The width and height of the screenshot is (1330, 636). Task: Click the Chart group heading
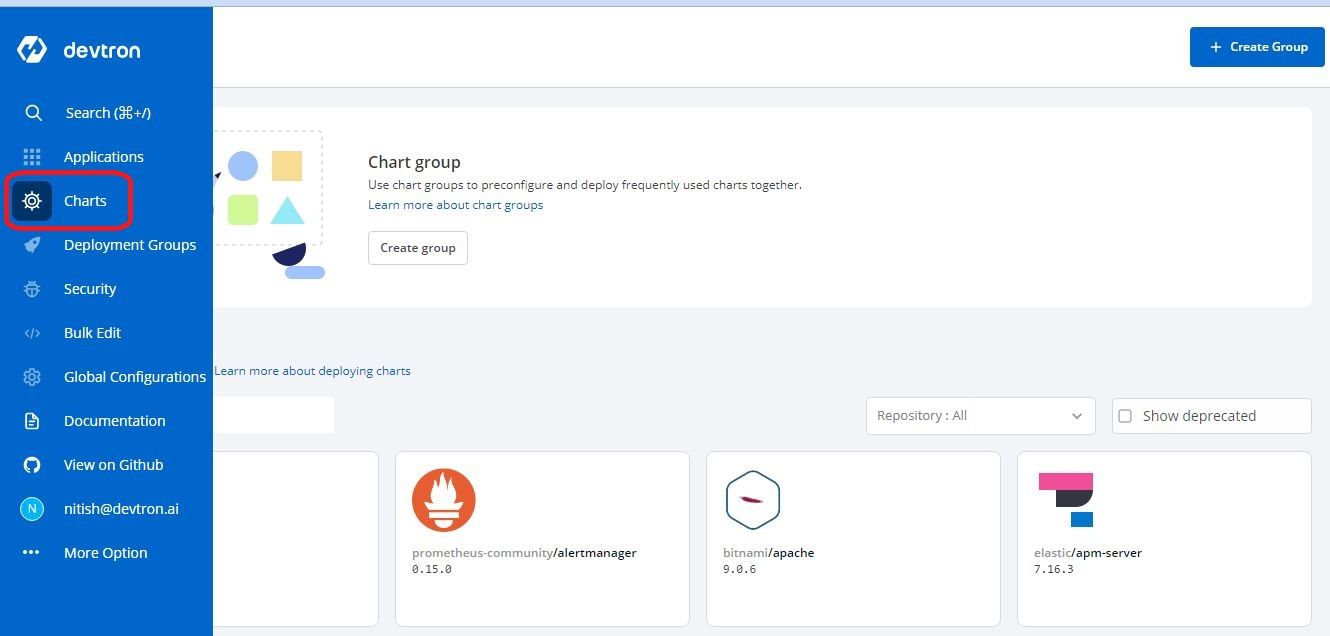tap(414, 162)
